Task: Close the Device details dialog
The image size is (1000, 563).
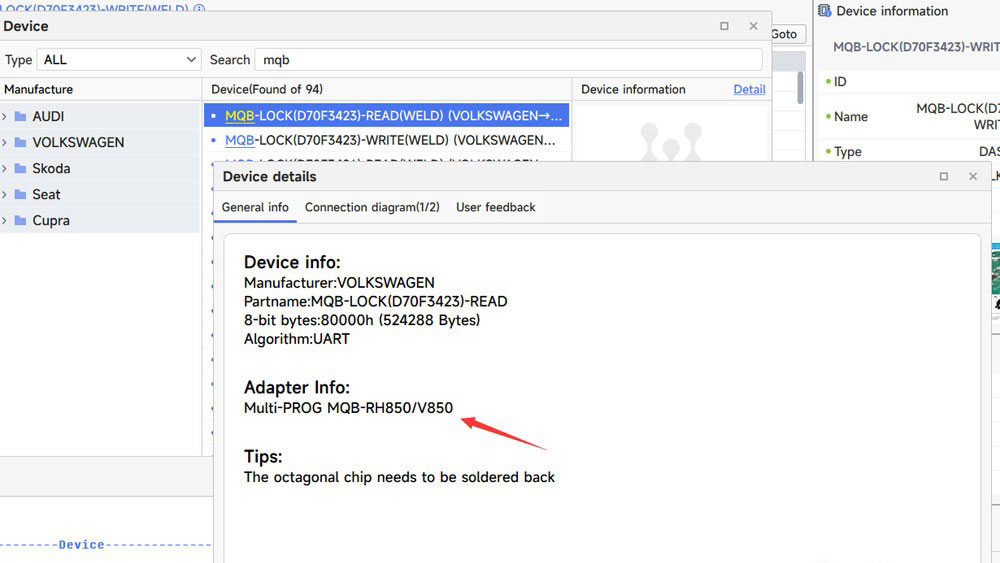Action: pos(973,176)
